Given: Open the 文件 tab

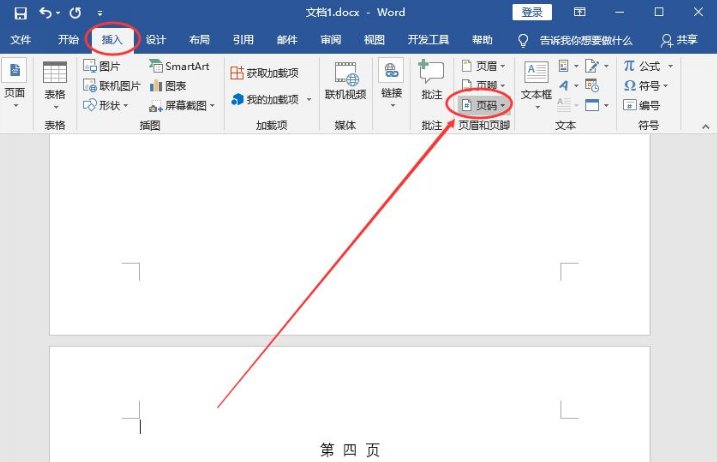Looking at the screenshot, I should [x=21, y=40].
